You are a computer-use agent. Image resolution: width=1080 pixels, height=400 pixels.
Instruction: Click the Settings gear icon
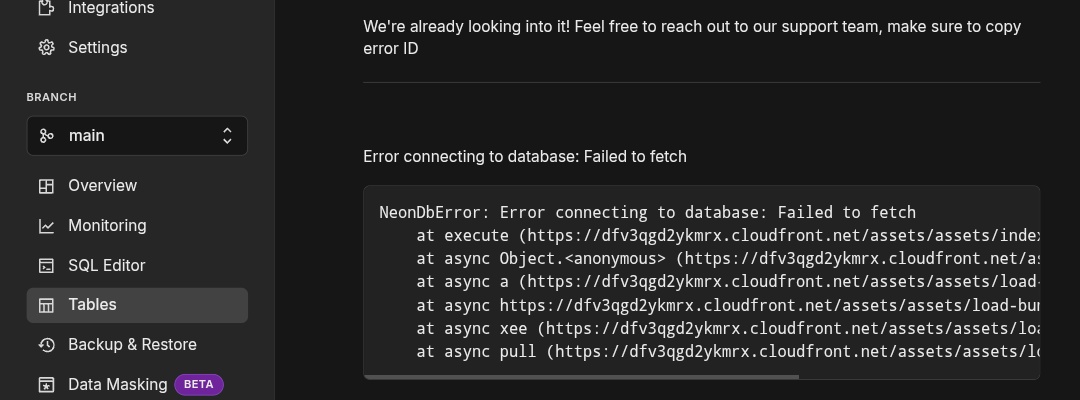[x=46, y=47]
